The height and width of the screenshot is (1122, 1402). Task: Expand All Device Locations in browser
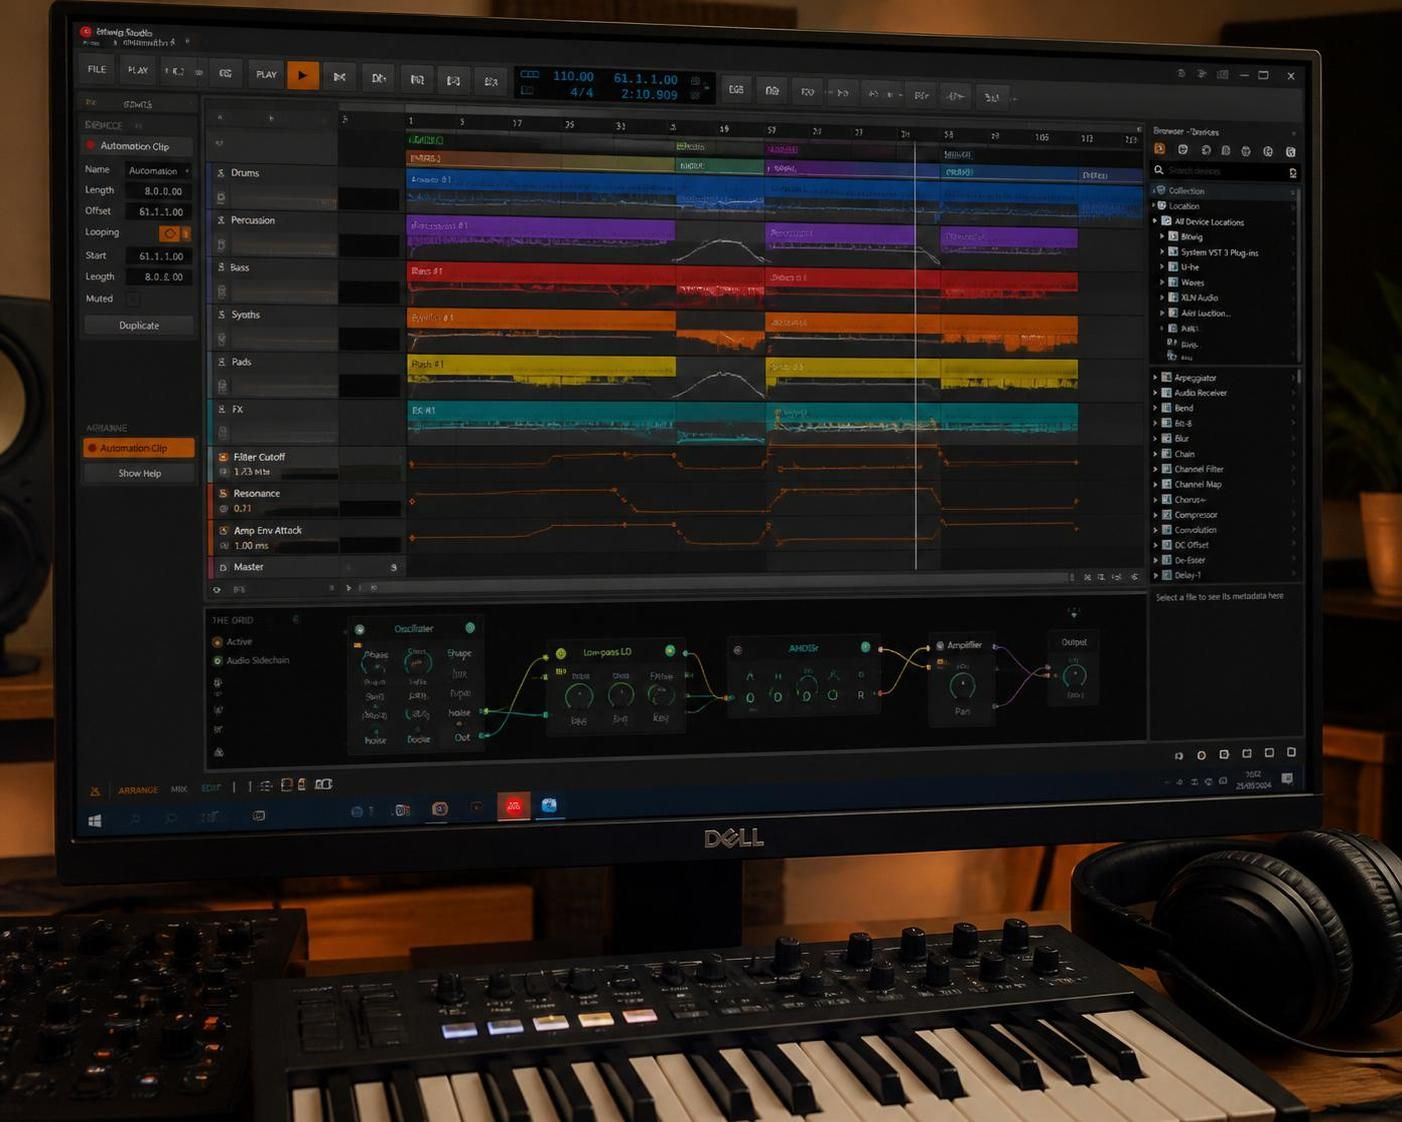[x=1156, y=221]
